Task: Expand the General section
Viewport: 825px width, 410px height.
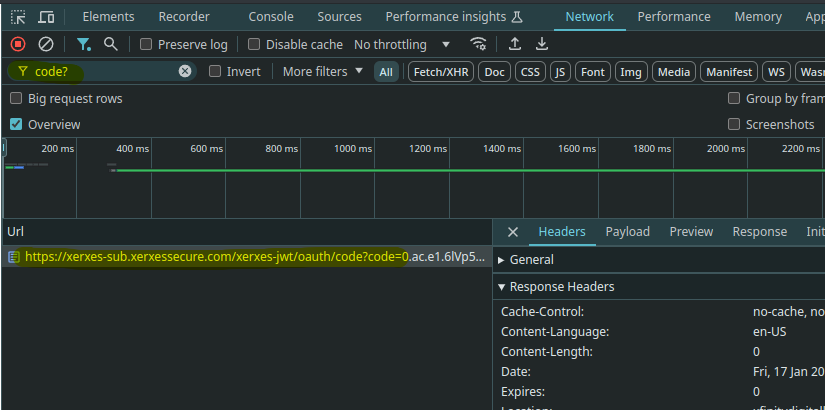Action: tap(525, 259)
